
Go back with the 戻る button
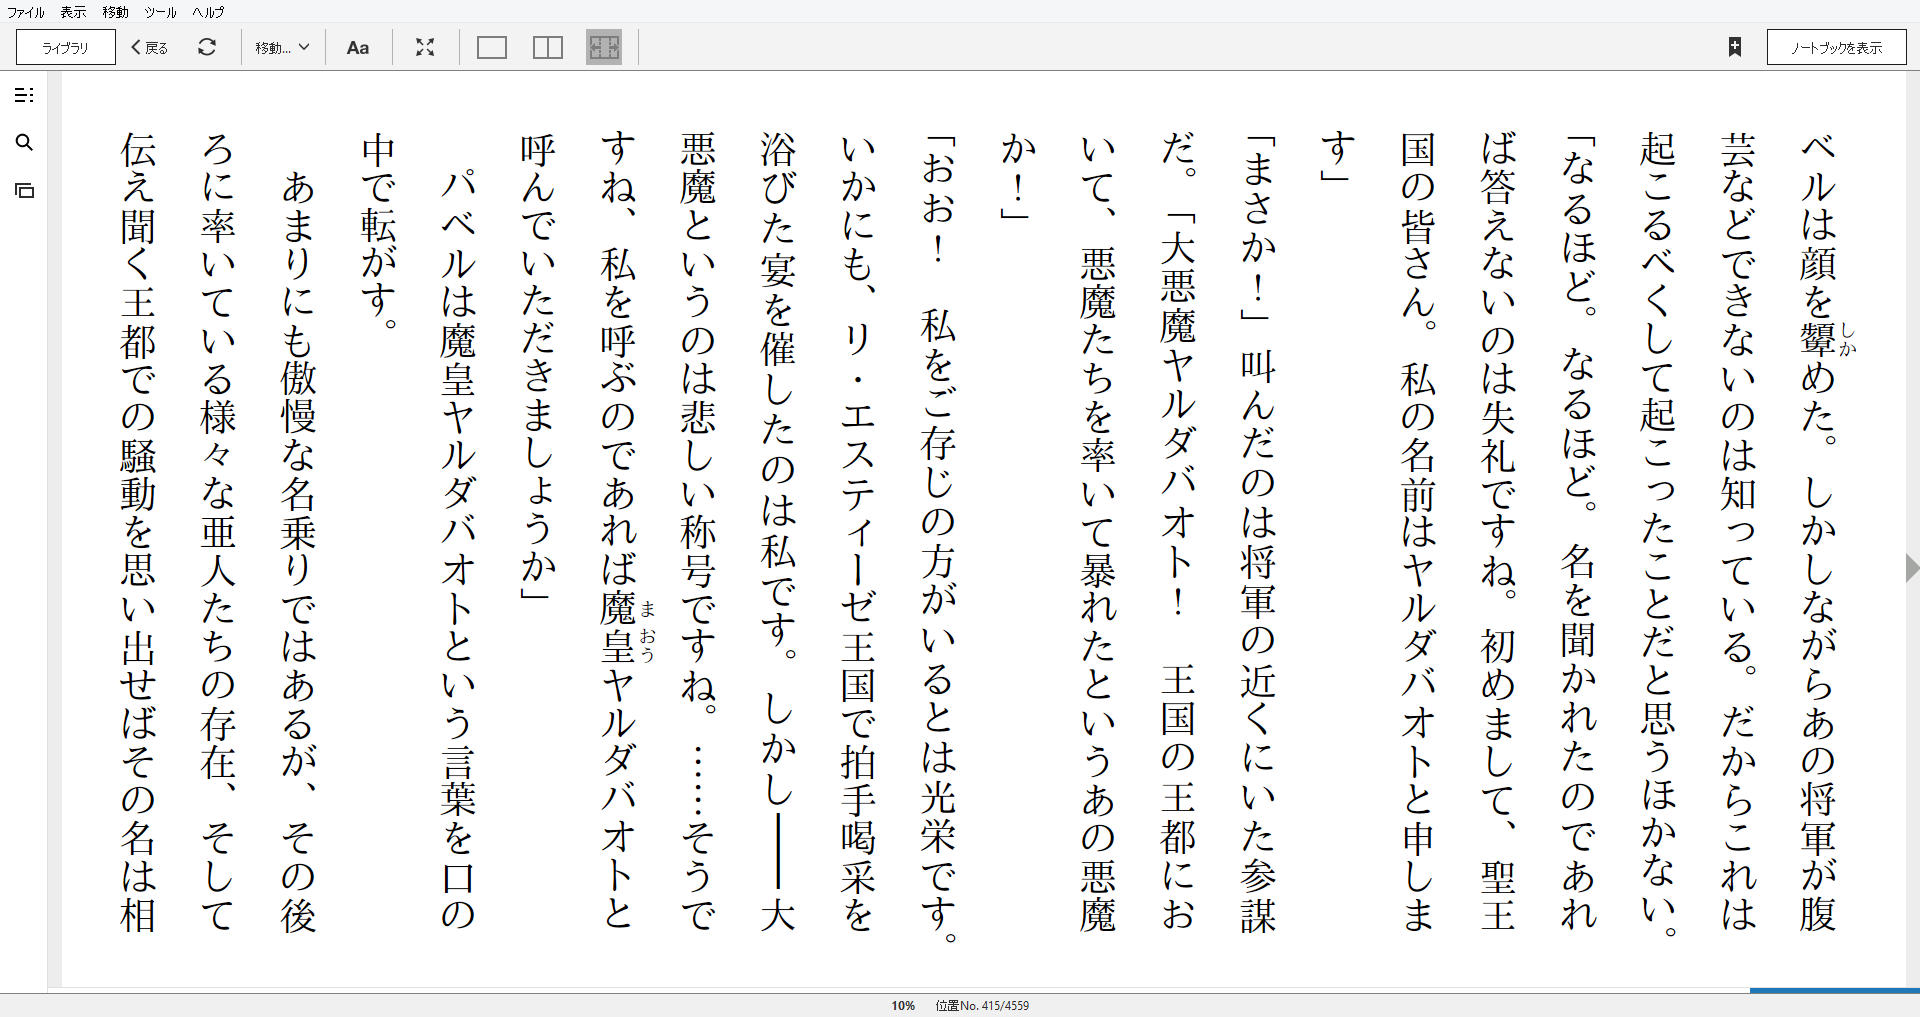coord(150,47)
